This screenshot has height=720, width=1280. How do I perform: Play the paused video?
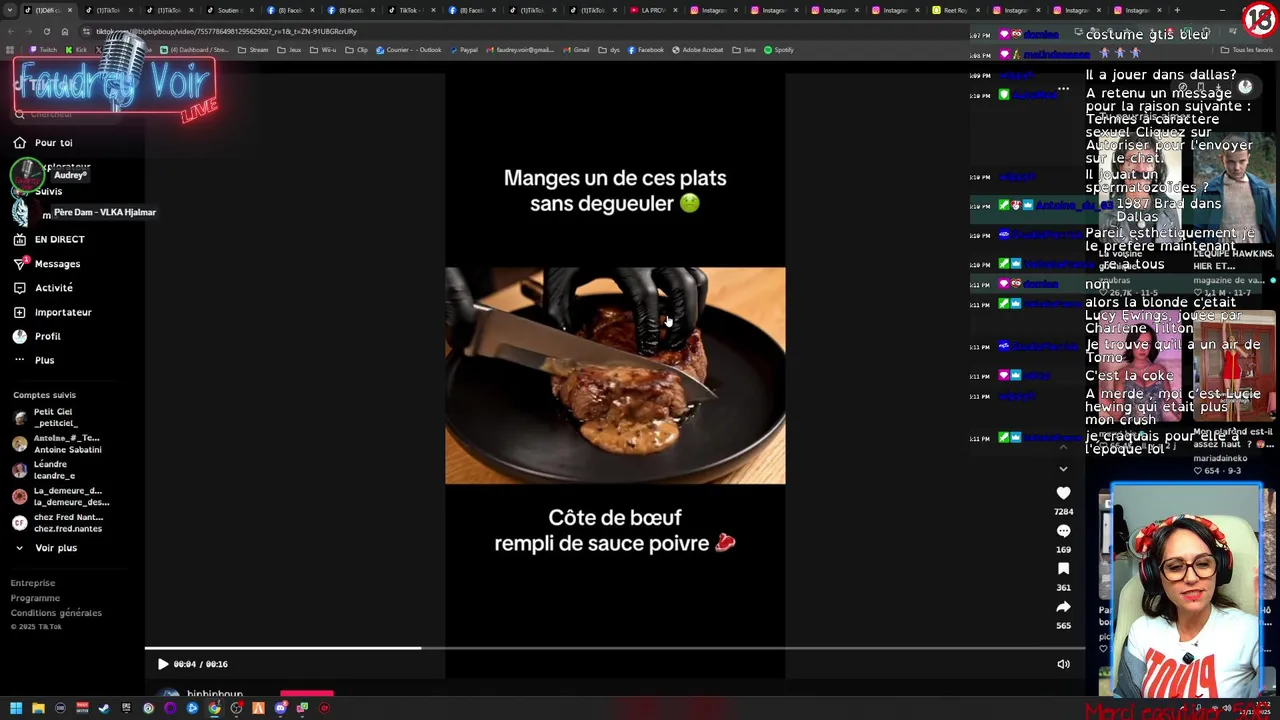(163, 664)
